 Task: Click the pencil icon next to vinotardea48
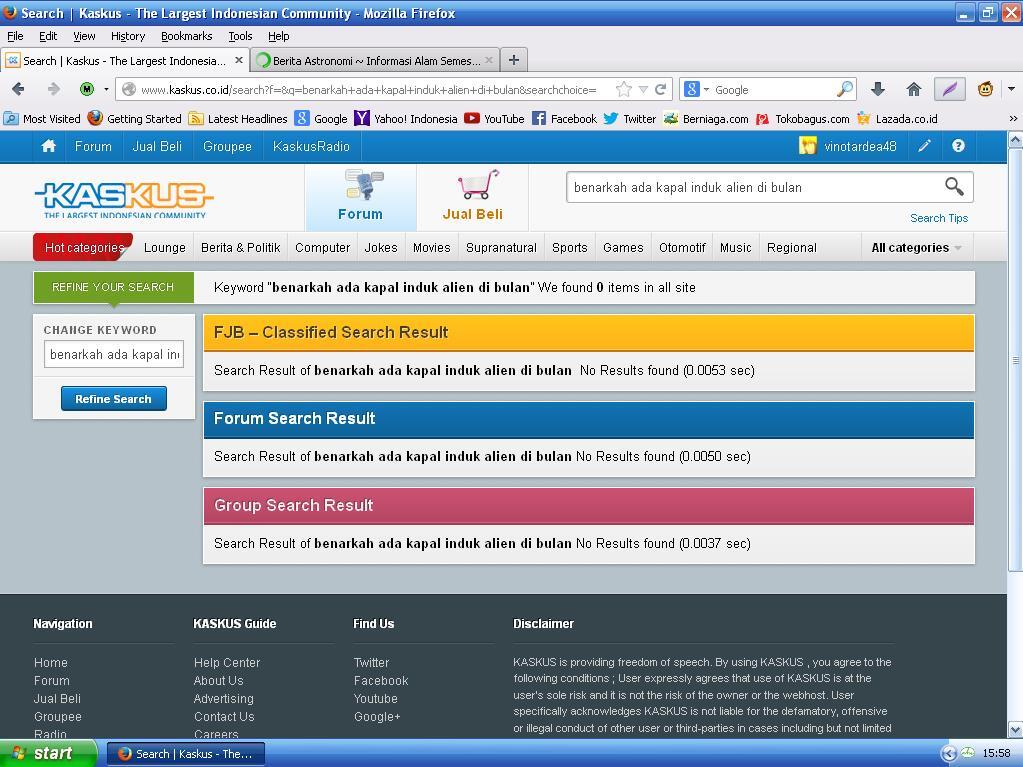click(924, 146)
